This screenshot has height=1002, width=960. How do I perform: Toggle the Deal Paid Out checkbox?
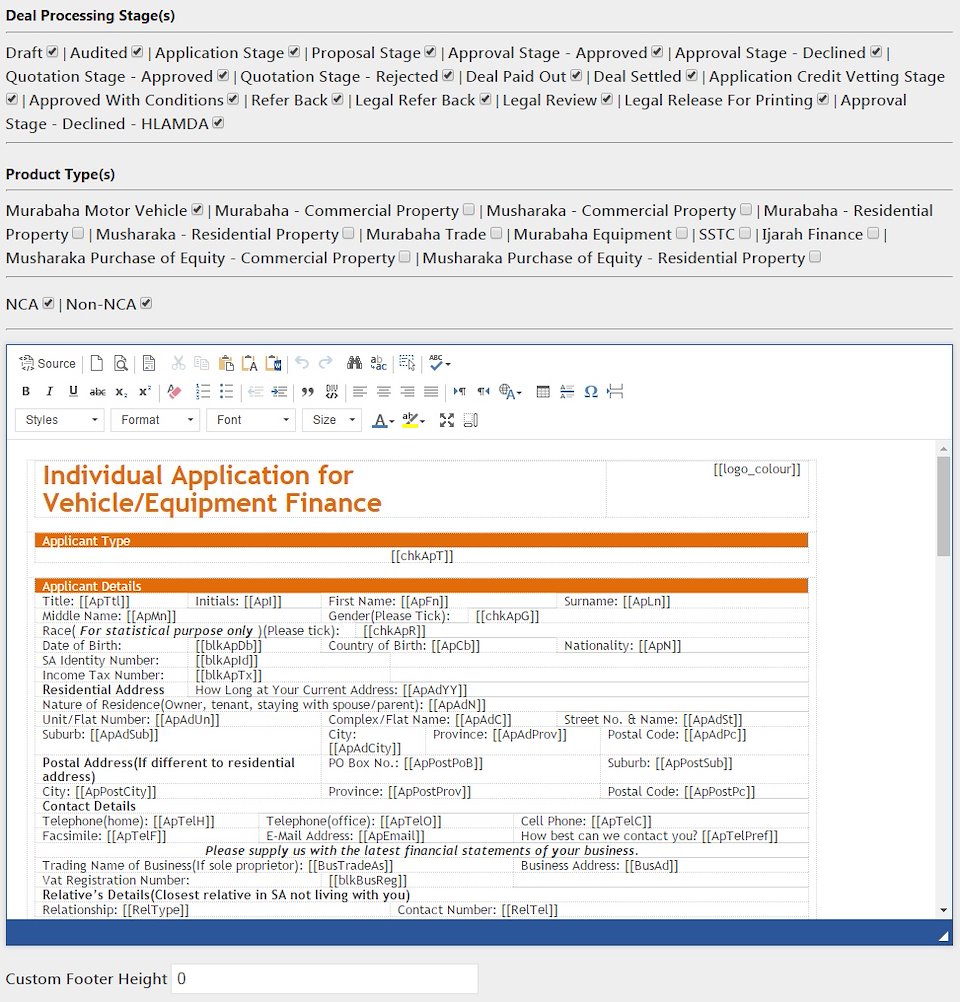pyautogui.click(x=576, y=75)
